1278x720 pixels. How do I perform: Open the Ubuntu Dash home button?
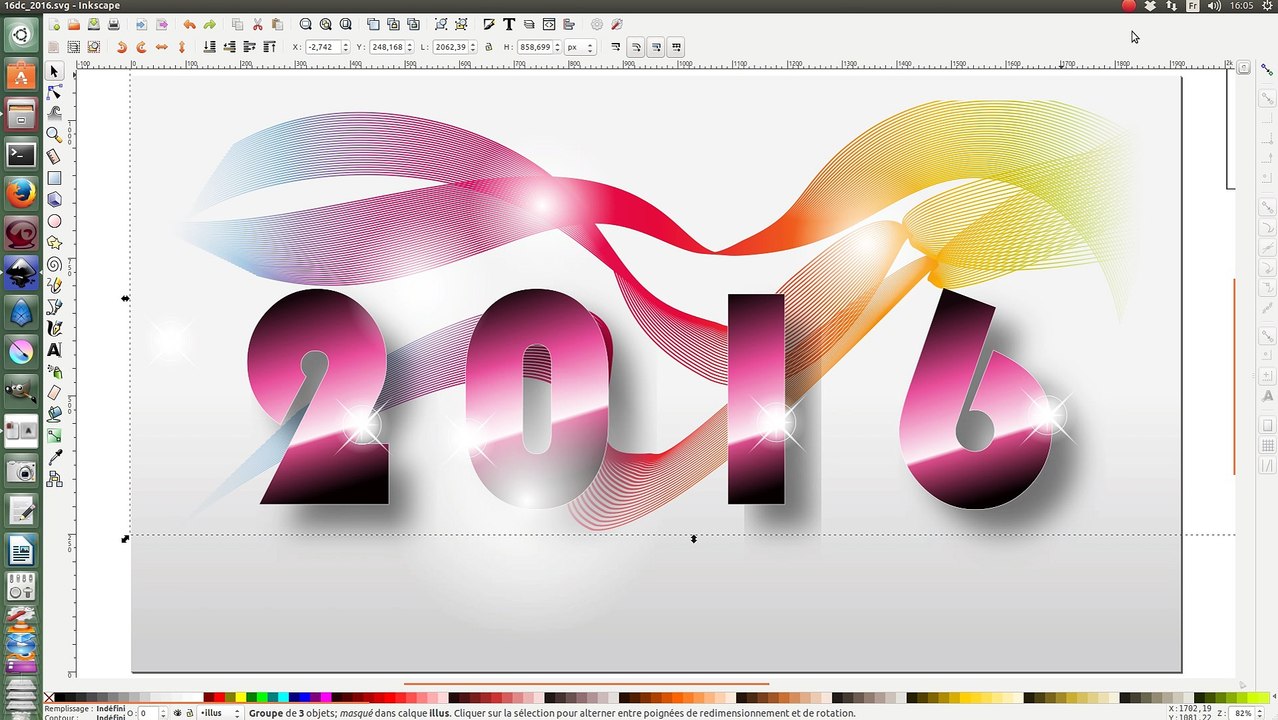click(x=21, y=36)
